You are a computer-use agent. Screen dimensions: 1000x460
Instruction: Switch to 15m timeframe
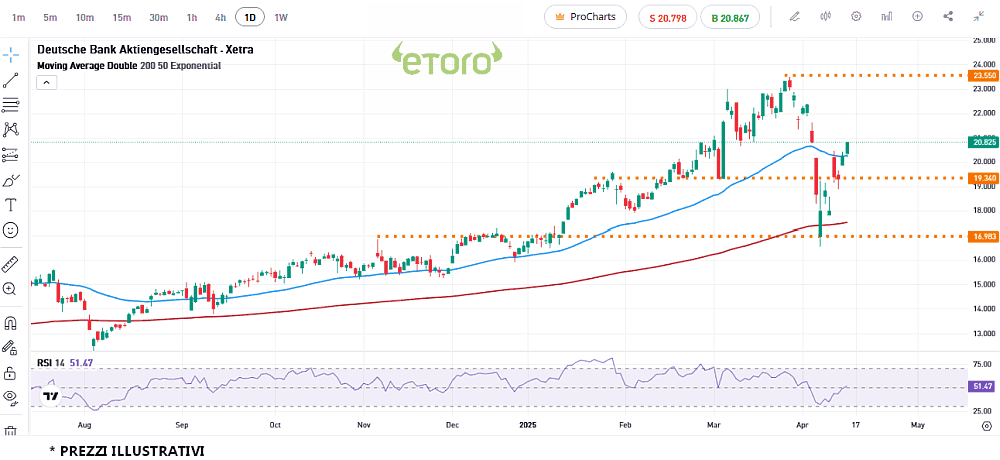pos(121,18)
